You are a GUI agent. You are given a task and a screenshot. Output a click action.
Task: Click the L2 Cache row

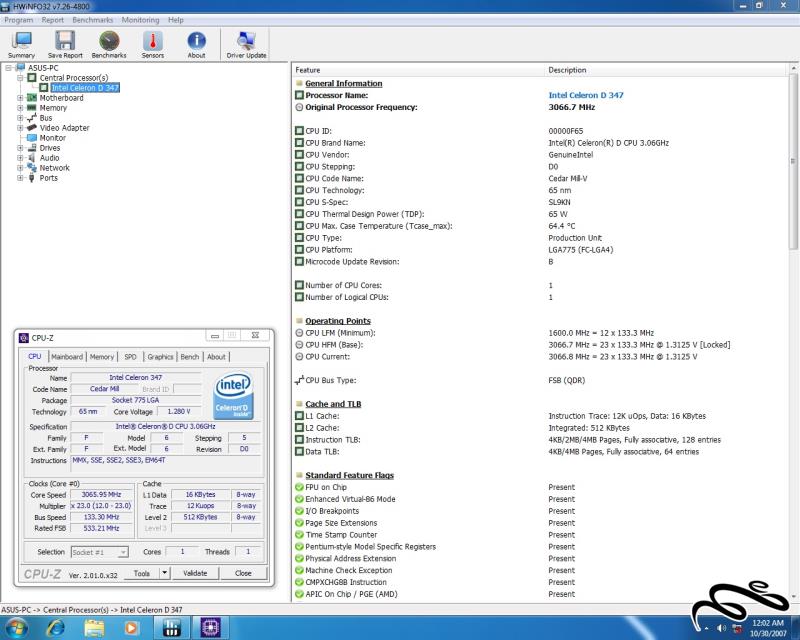click(541, 428)
